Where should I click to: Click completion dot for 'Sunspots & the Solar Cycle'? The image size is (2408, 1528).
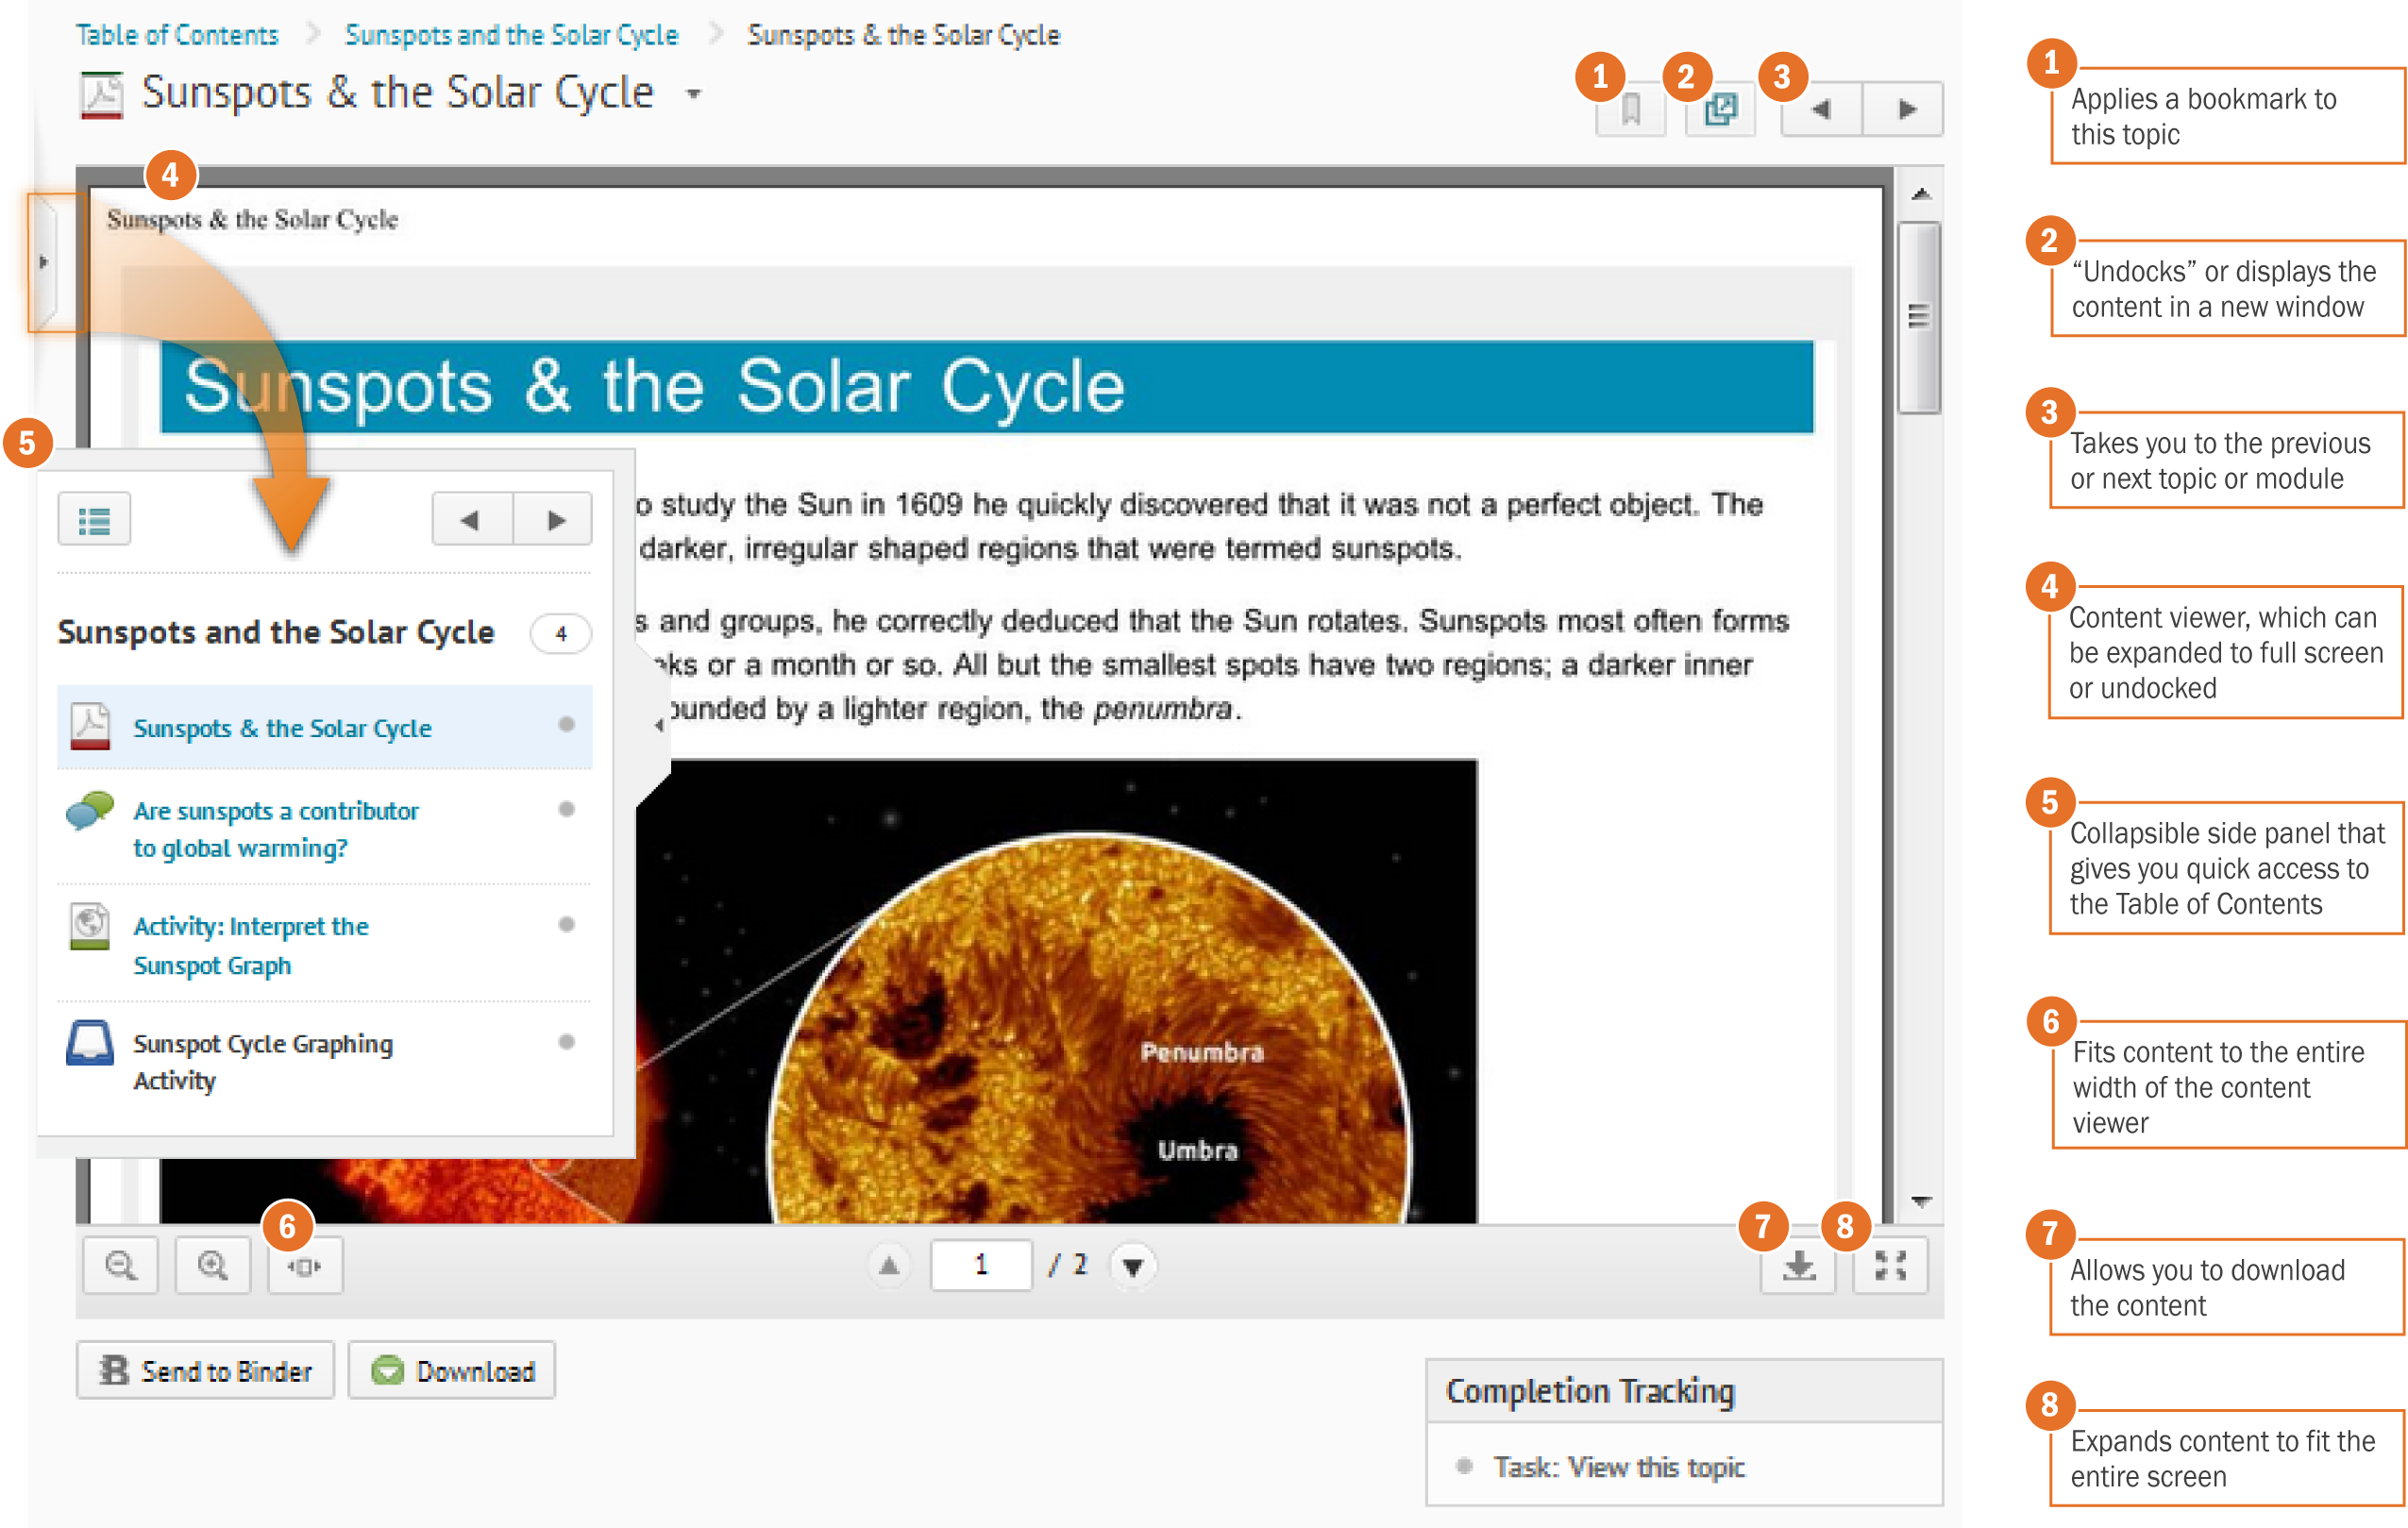tap(567, 724)
